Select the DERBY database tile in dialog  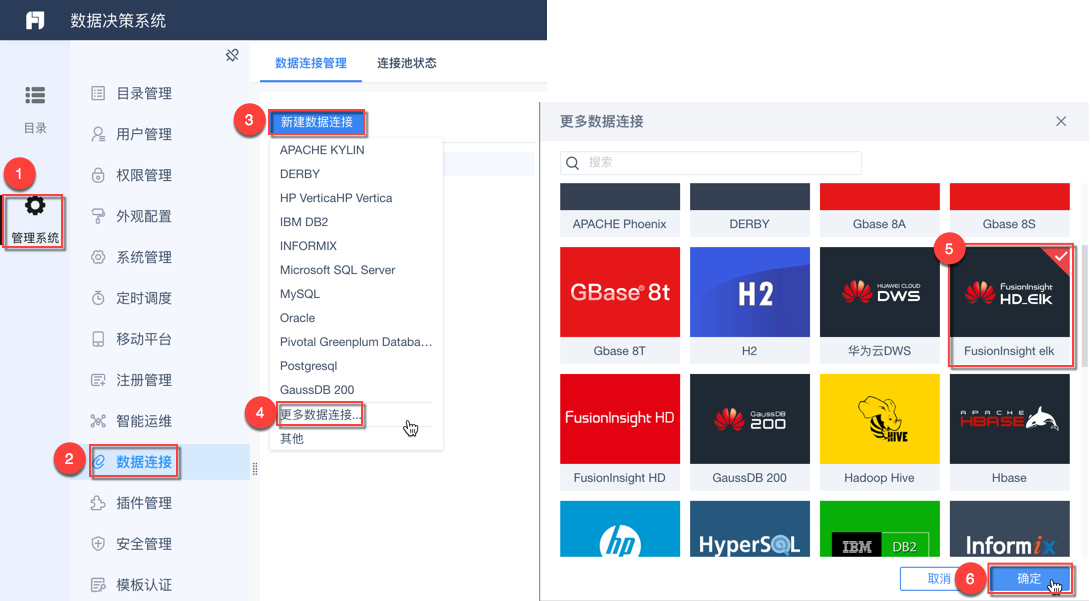[x=749, y=209]
